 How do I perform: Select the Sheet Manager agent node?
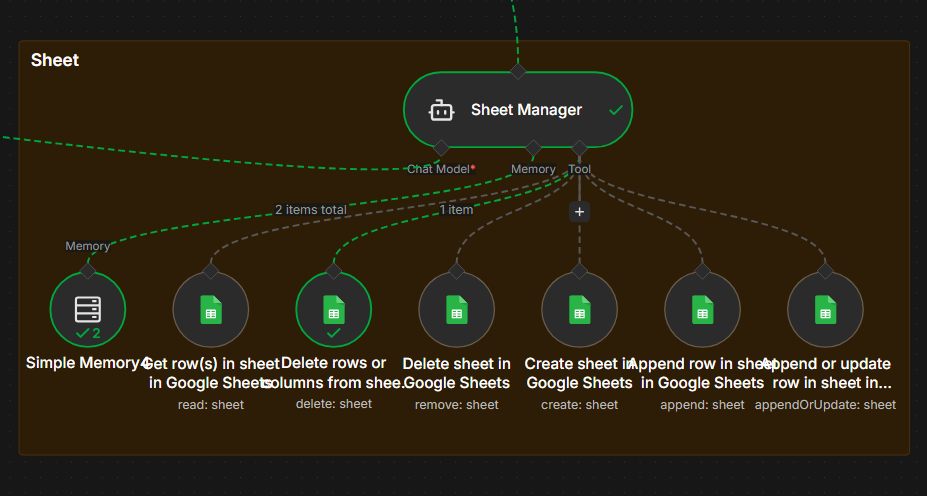[x=518, y=110]
